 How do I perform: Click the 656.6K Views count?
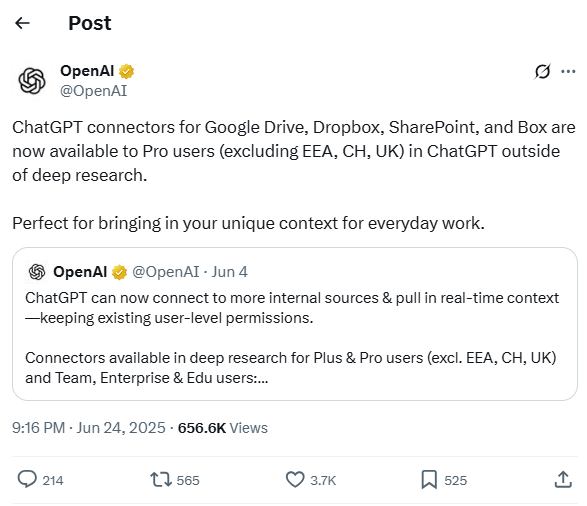(x=223, y=428)
